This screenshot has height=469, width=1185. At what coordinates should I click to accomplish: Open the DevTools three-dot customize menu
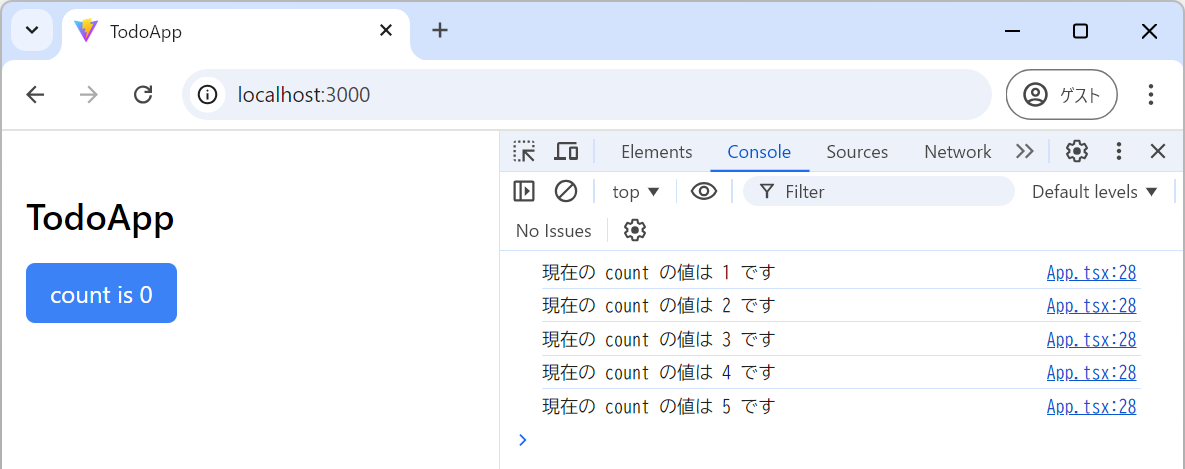tap(1119, 151)
